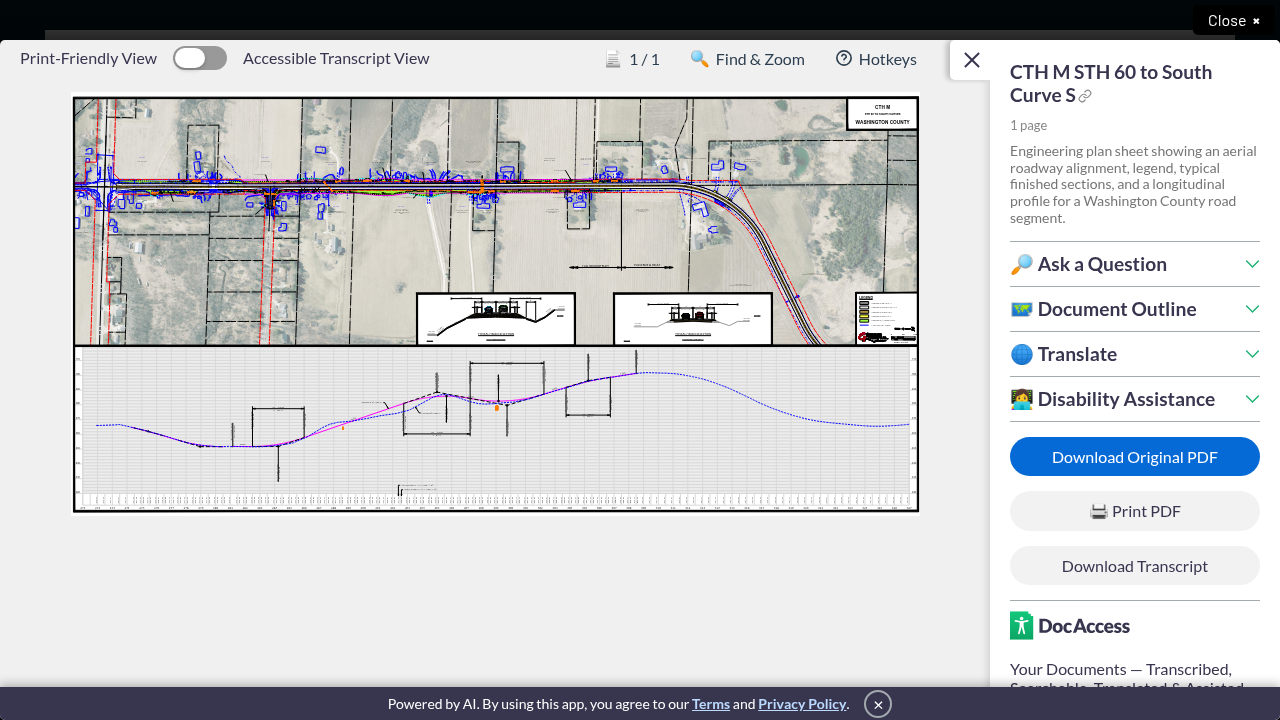Click Download Original PDF button
1280x720 pixels.
click(x=1135, y=457)
